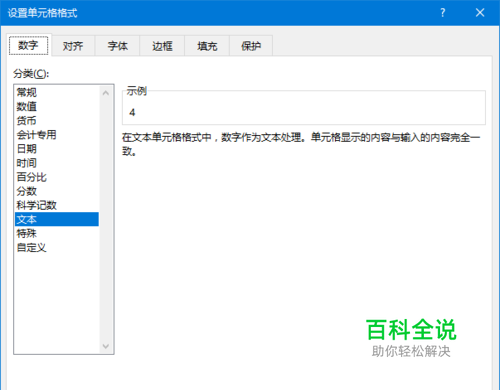Click scroll-down arrow of category list
Image resolution: width=500 pixels, height=390 pixels.
tap(106, 346)
